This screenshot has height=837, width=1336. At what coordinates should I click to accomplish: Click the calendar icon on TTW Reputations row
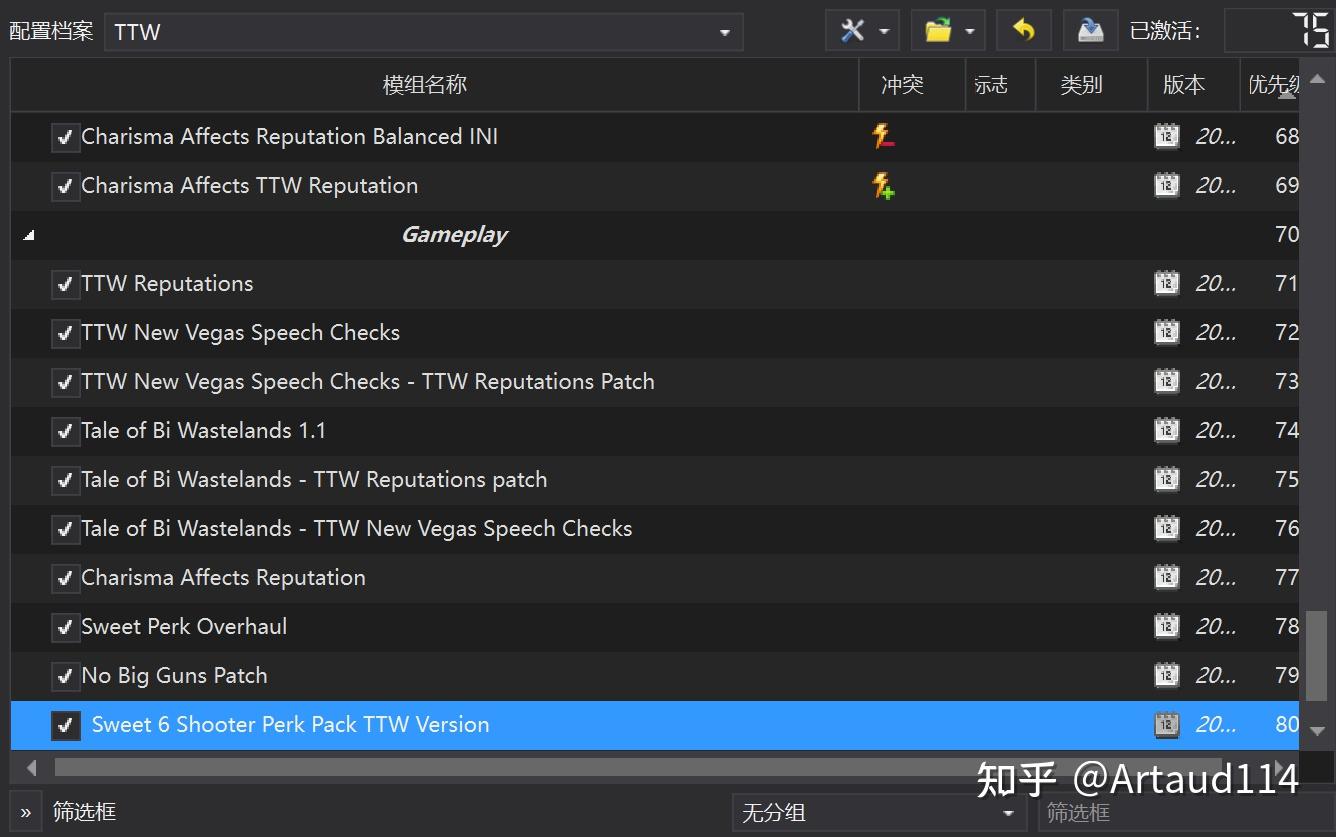tap(1167, 283)
